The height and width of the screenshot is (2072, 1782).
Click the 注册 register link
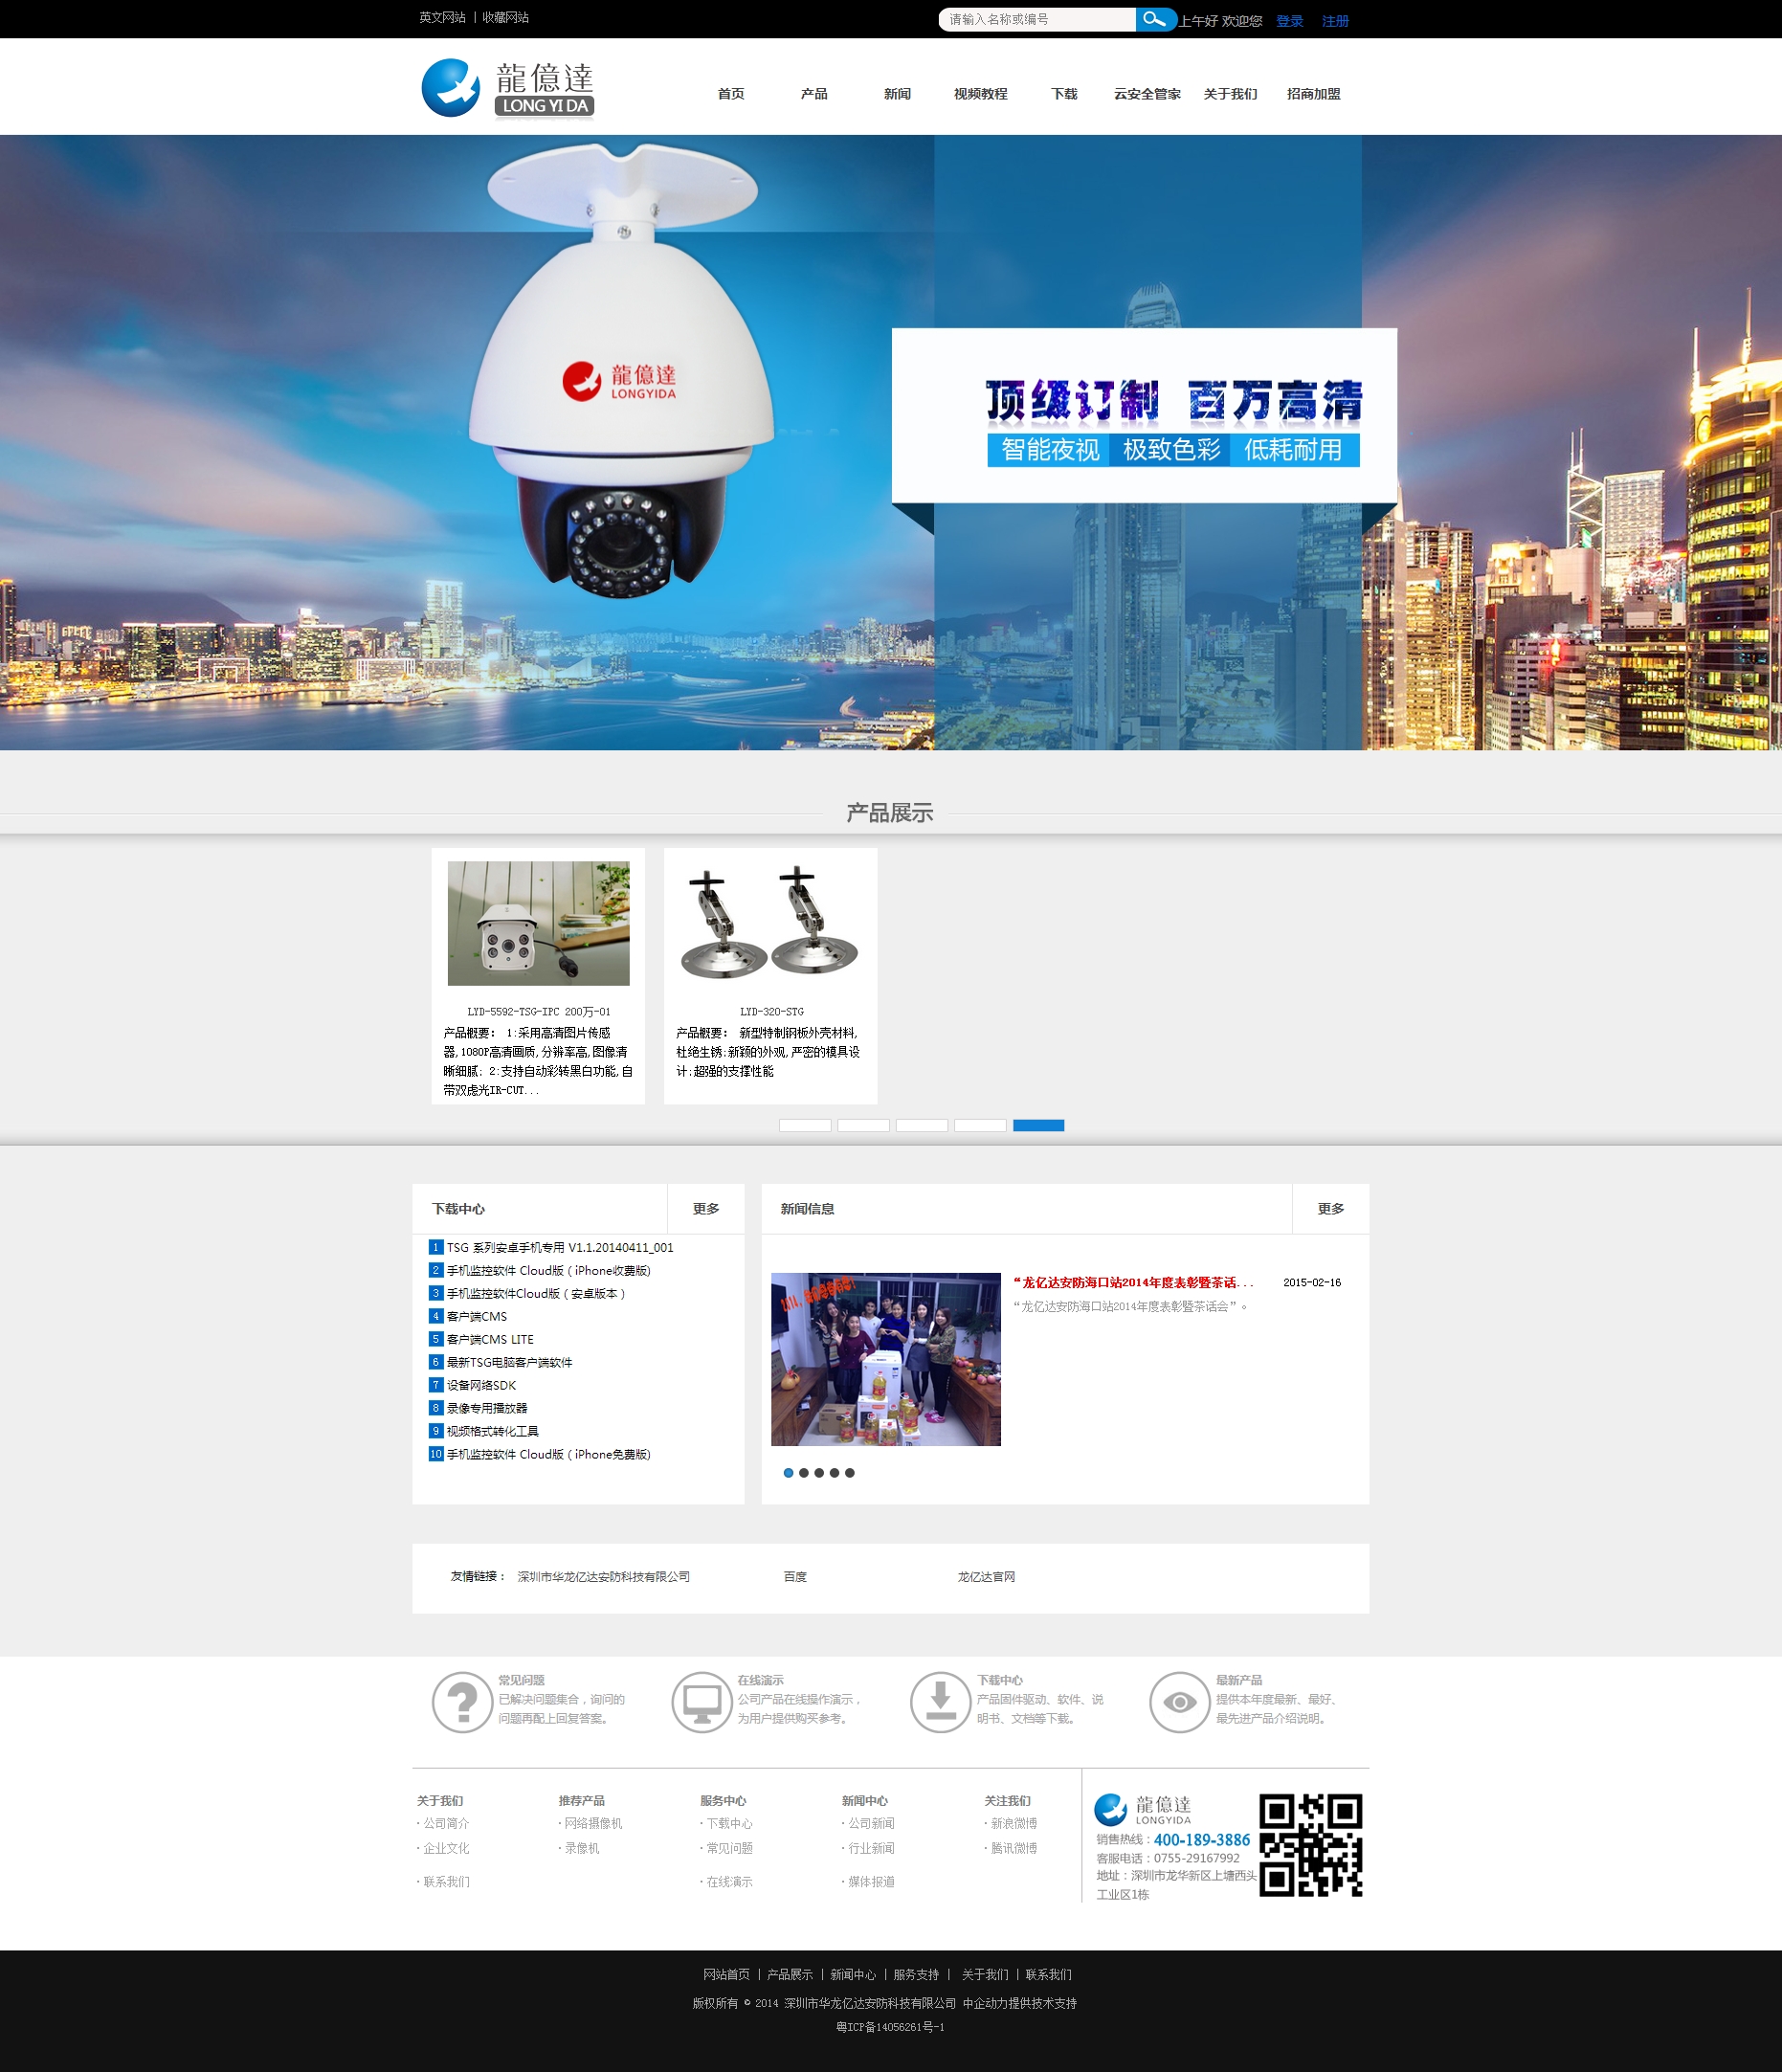1335,21
